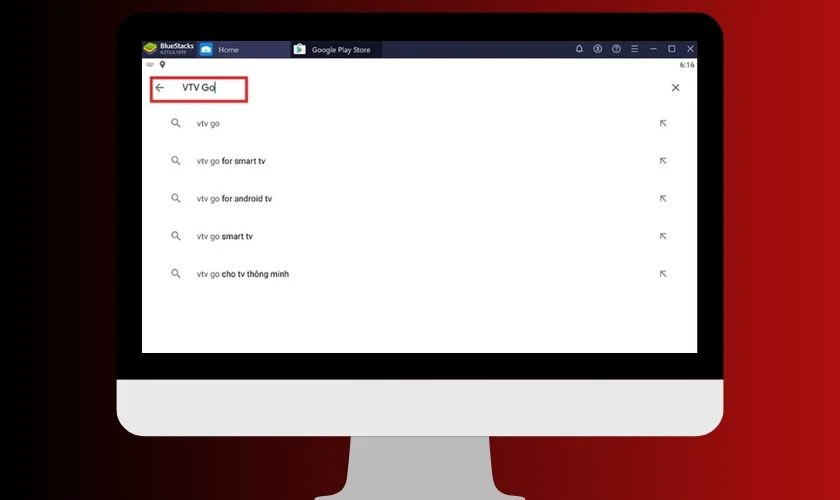Image resolution: width=840 pixels, height=500 pixels.
Task: Select 'vtv go for android tv' suggestion
Action: point(419,198)
